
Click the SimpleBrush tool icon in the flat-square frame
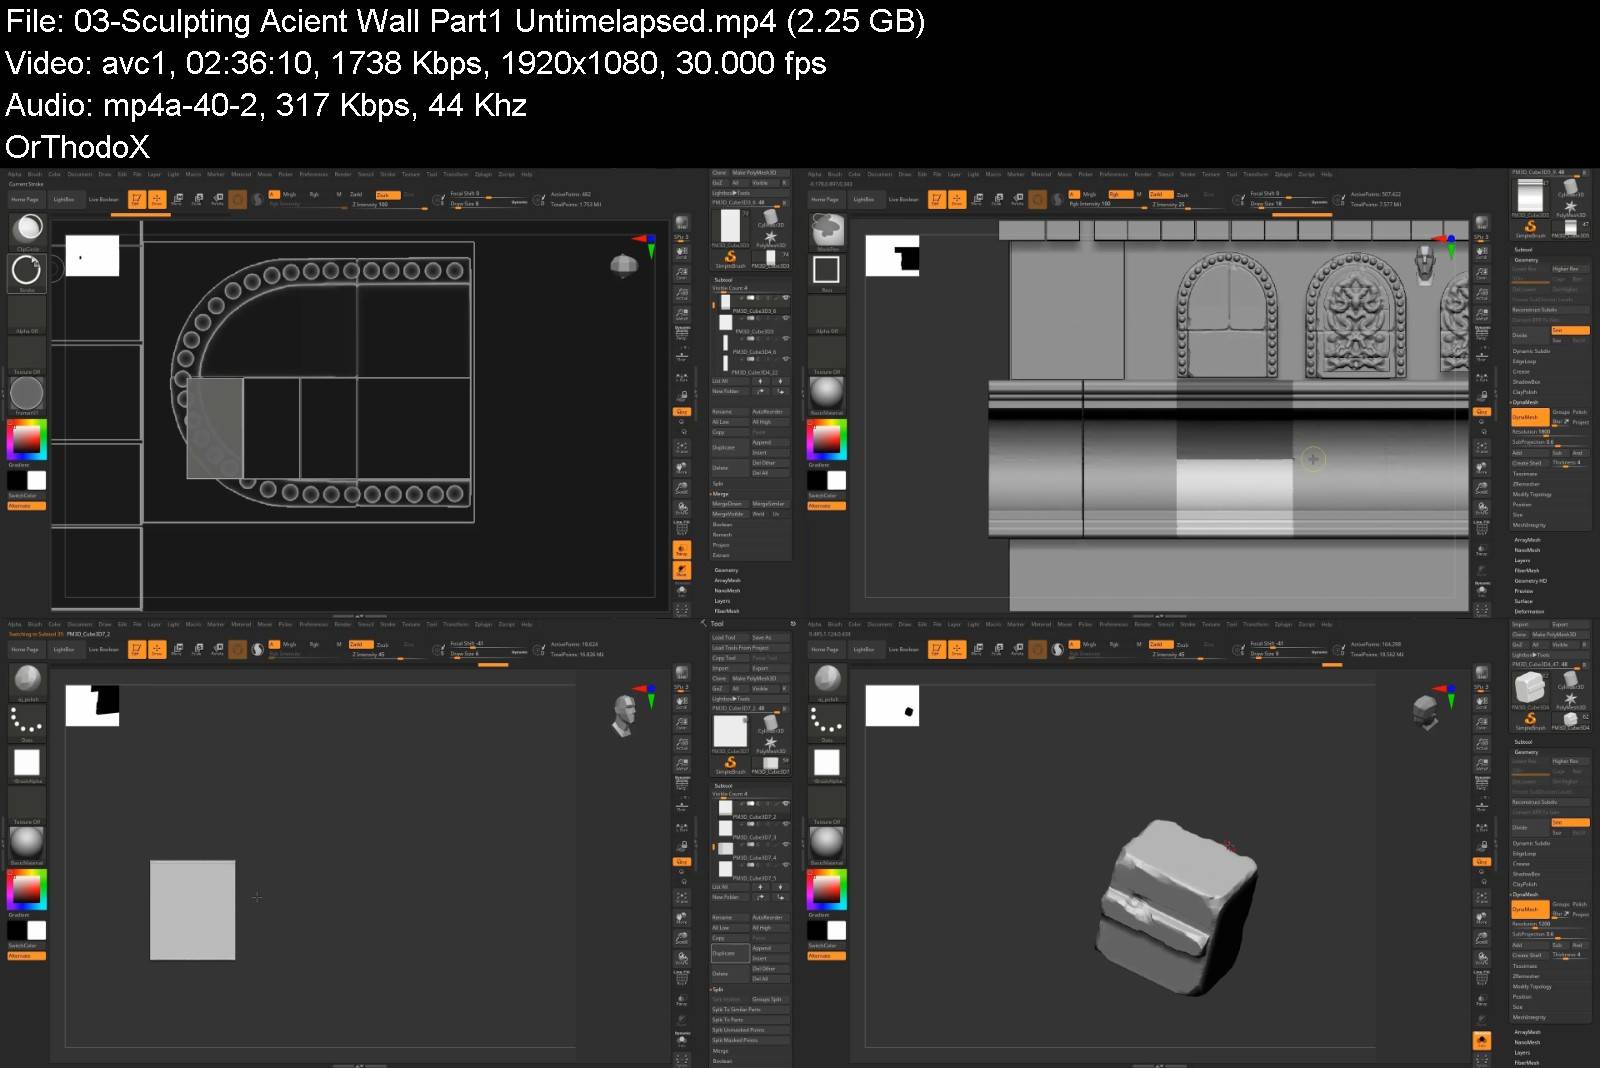pos(730,764)
